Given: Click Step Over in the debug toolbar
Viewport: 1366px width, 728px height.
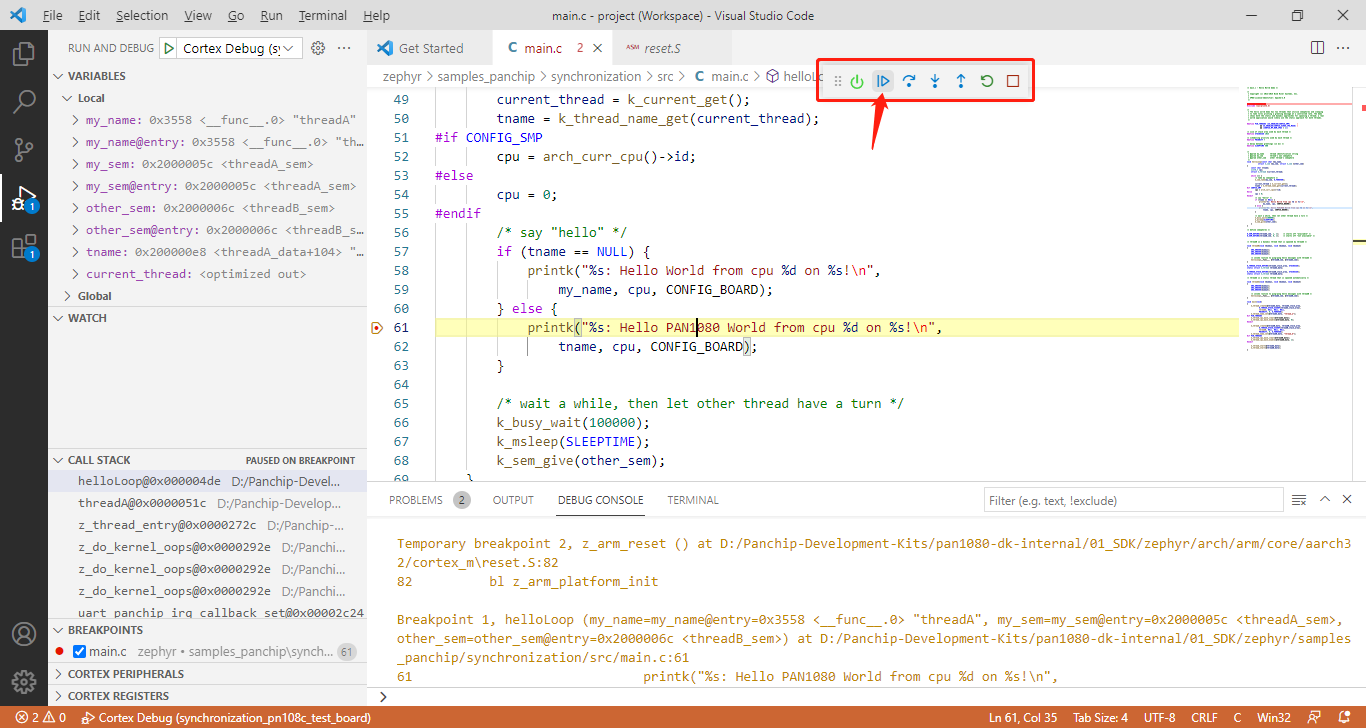Looking at the screenshot, I should click(x=909, y=81).
